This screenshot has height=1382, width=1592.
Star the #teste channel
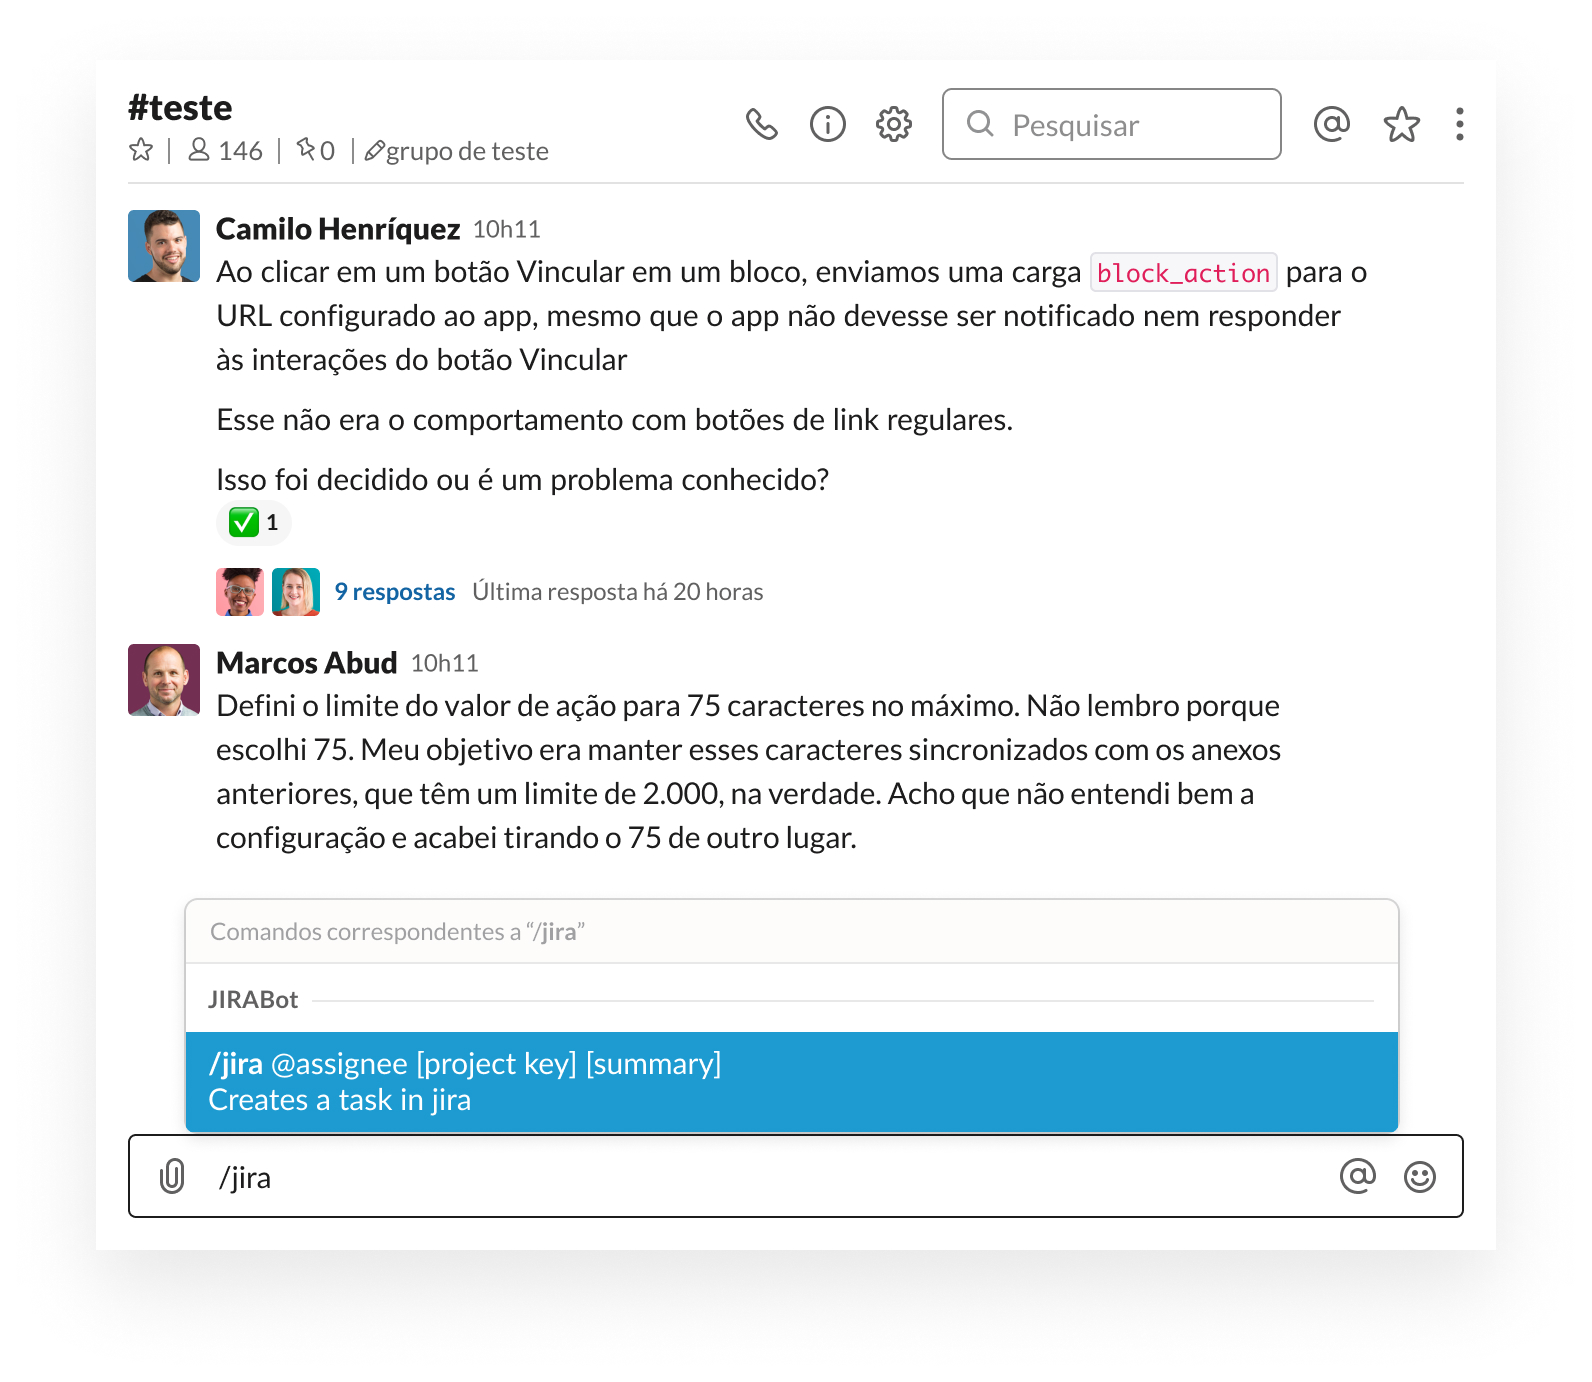click(x=141, y=150)
